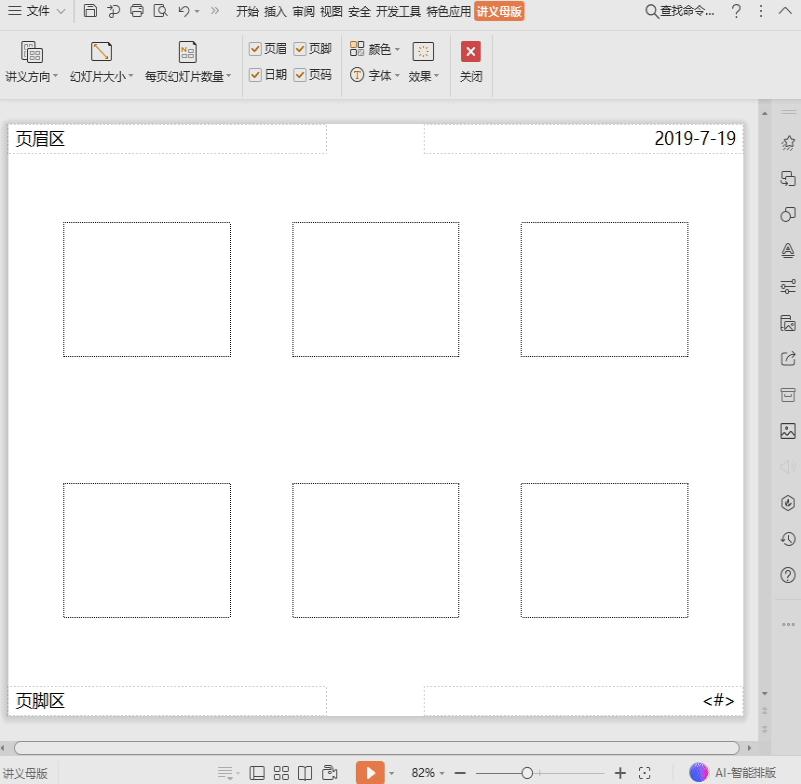Image resolution: width=801 pixels, height=784 pixels.
Task: Click the overlapping squares icon in sidebar
Action: (x=788, y=178)
